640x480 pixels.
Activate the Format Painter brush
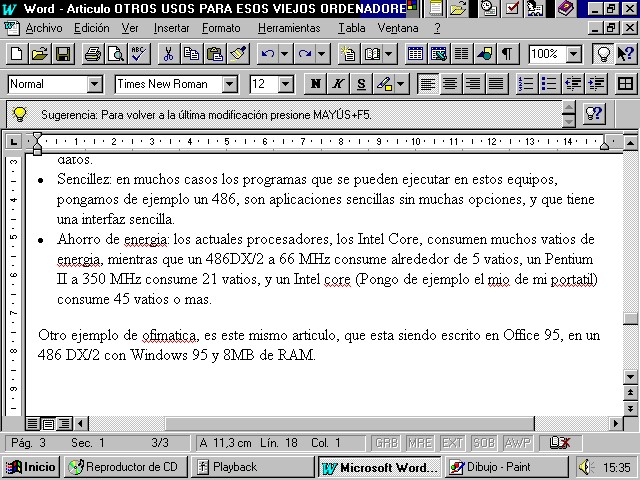[238, 54]
